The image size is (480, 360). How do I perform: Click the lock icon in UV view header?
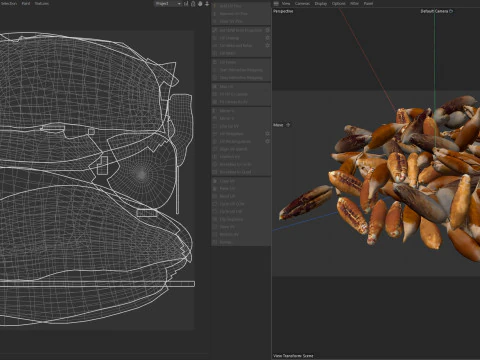pyautogui.click(x=193, y=4)
